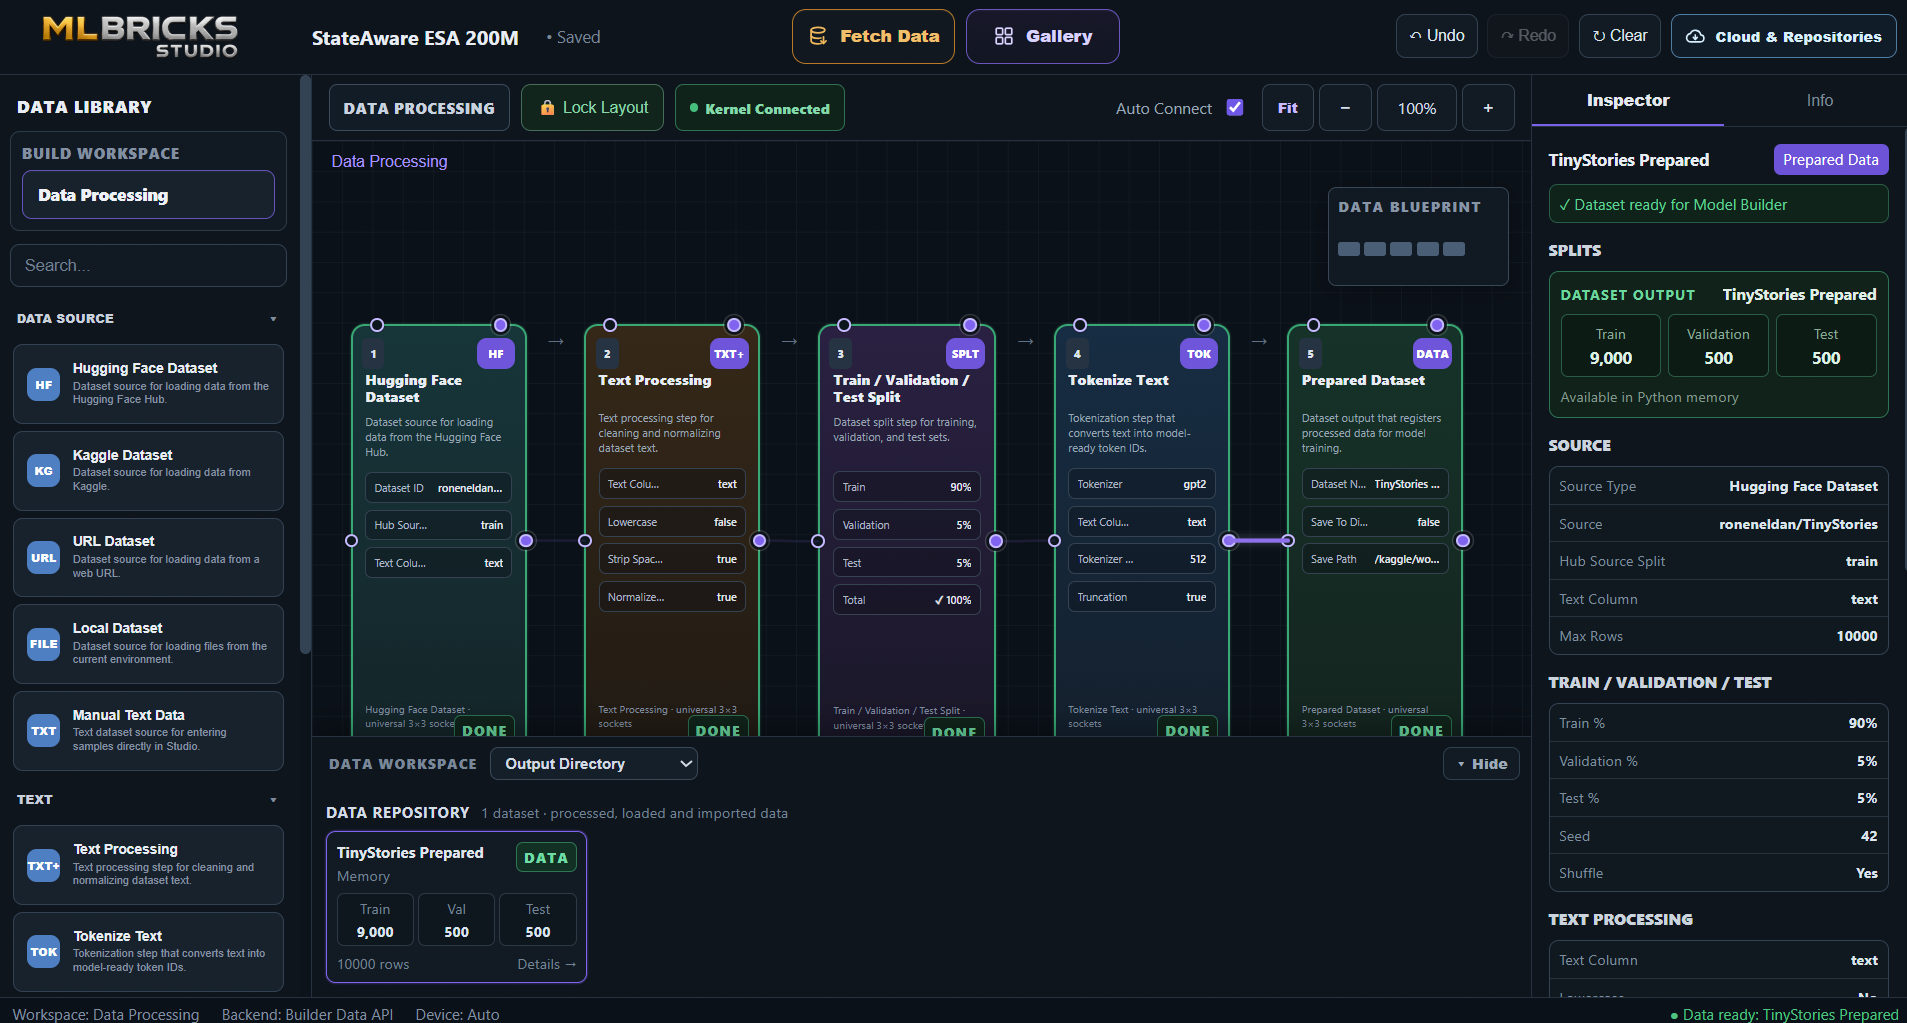
Task: Click the URL icon of URL Dataset item
Action: (x=43, y=558)
